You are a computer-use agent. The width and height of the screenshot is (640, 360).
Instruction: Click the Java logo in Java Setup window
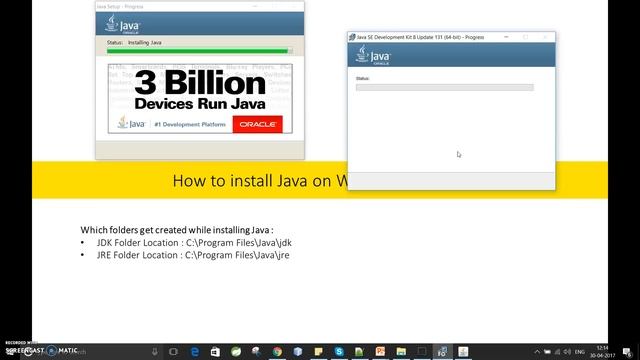[x=122, y=24]
